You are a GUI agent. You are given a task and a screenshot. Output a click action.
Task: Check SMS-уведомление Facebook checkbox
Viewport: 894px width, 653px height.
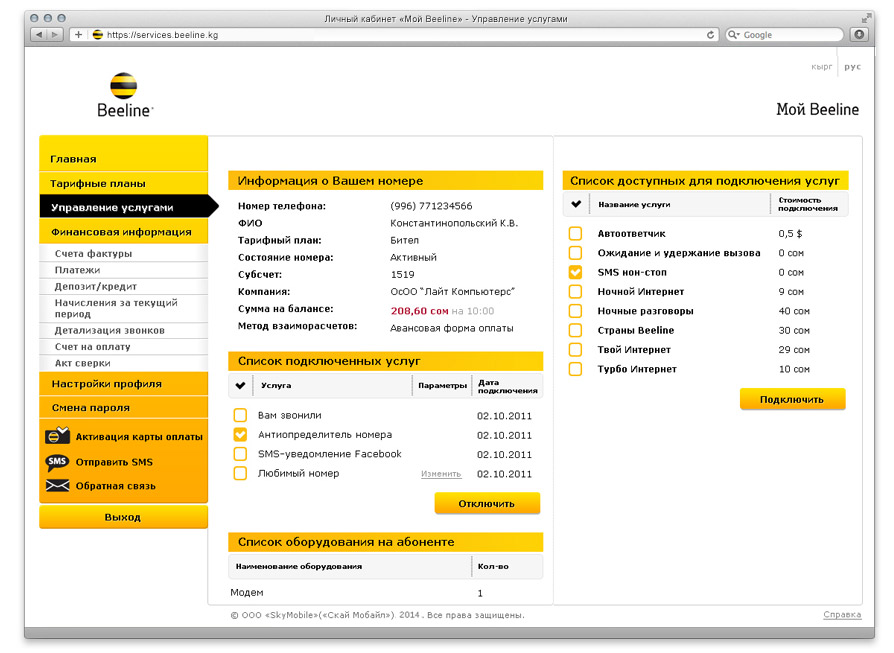[241, 454]
